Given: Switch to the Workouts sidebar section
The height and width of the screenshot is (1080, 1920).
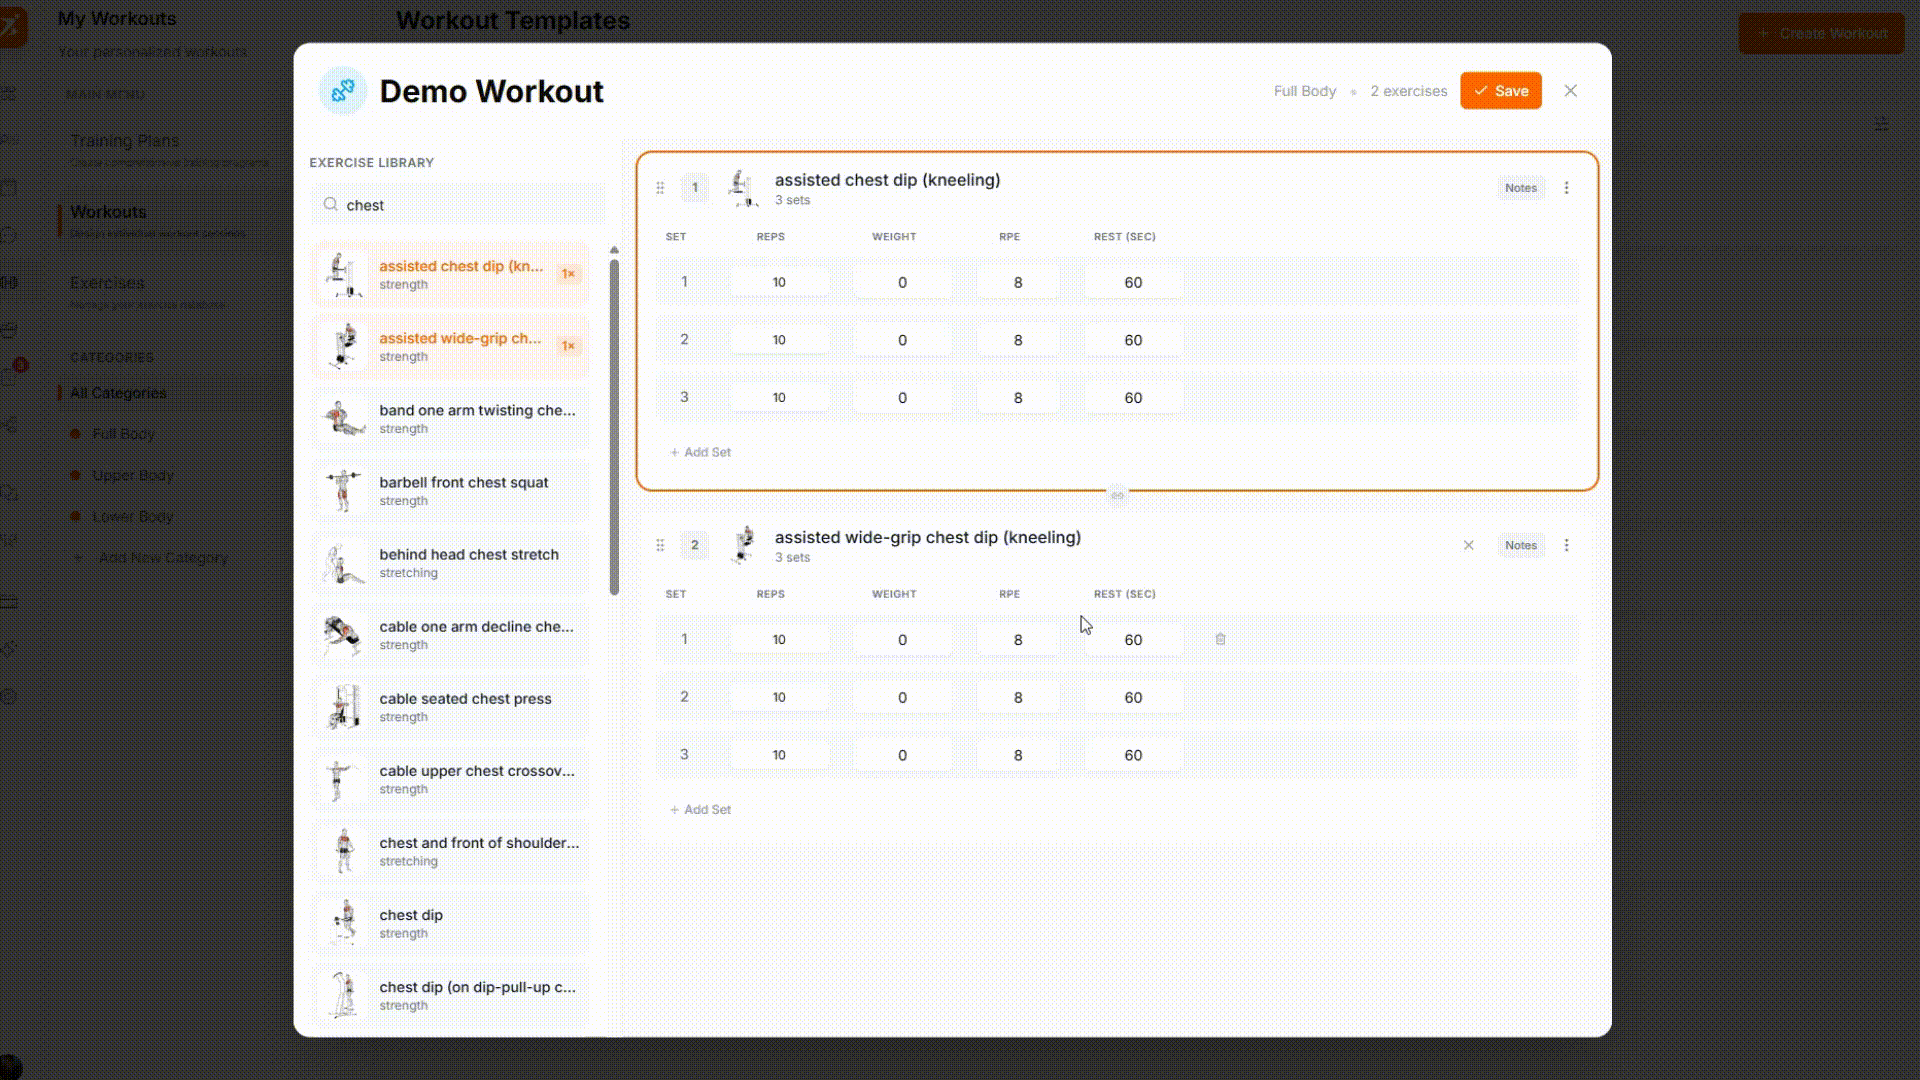Looking at the screenshot, I should [x=107, y=211].
